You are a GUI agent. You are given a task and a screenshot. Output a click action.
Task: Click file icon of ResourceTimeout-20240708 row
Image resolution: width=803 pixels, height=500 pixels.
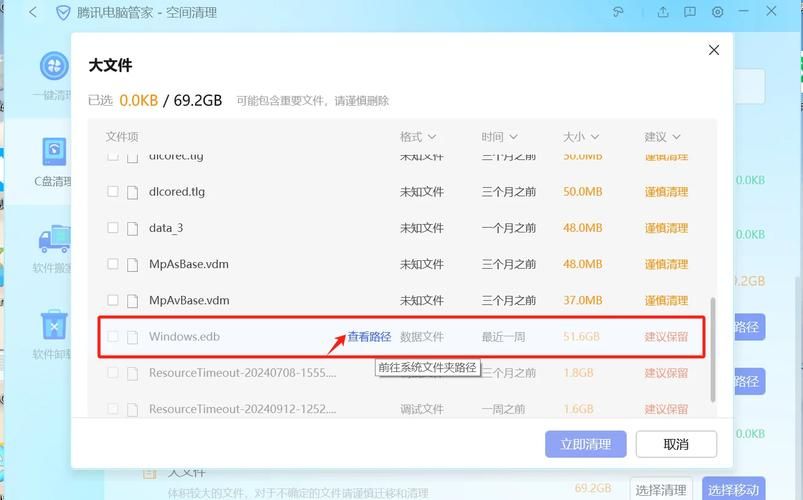coord(133,373)
